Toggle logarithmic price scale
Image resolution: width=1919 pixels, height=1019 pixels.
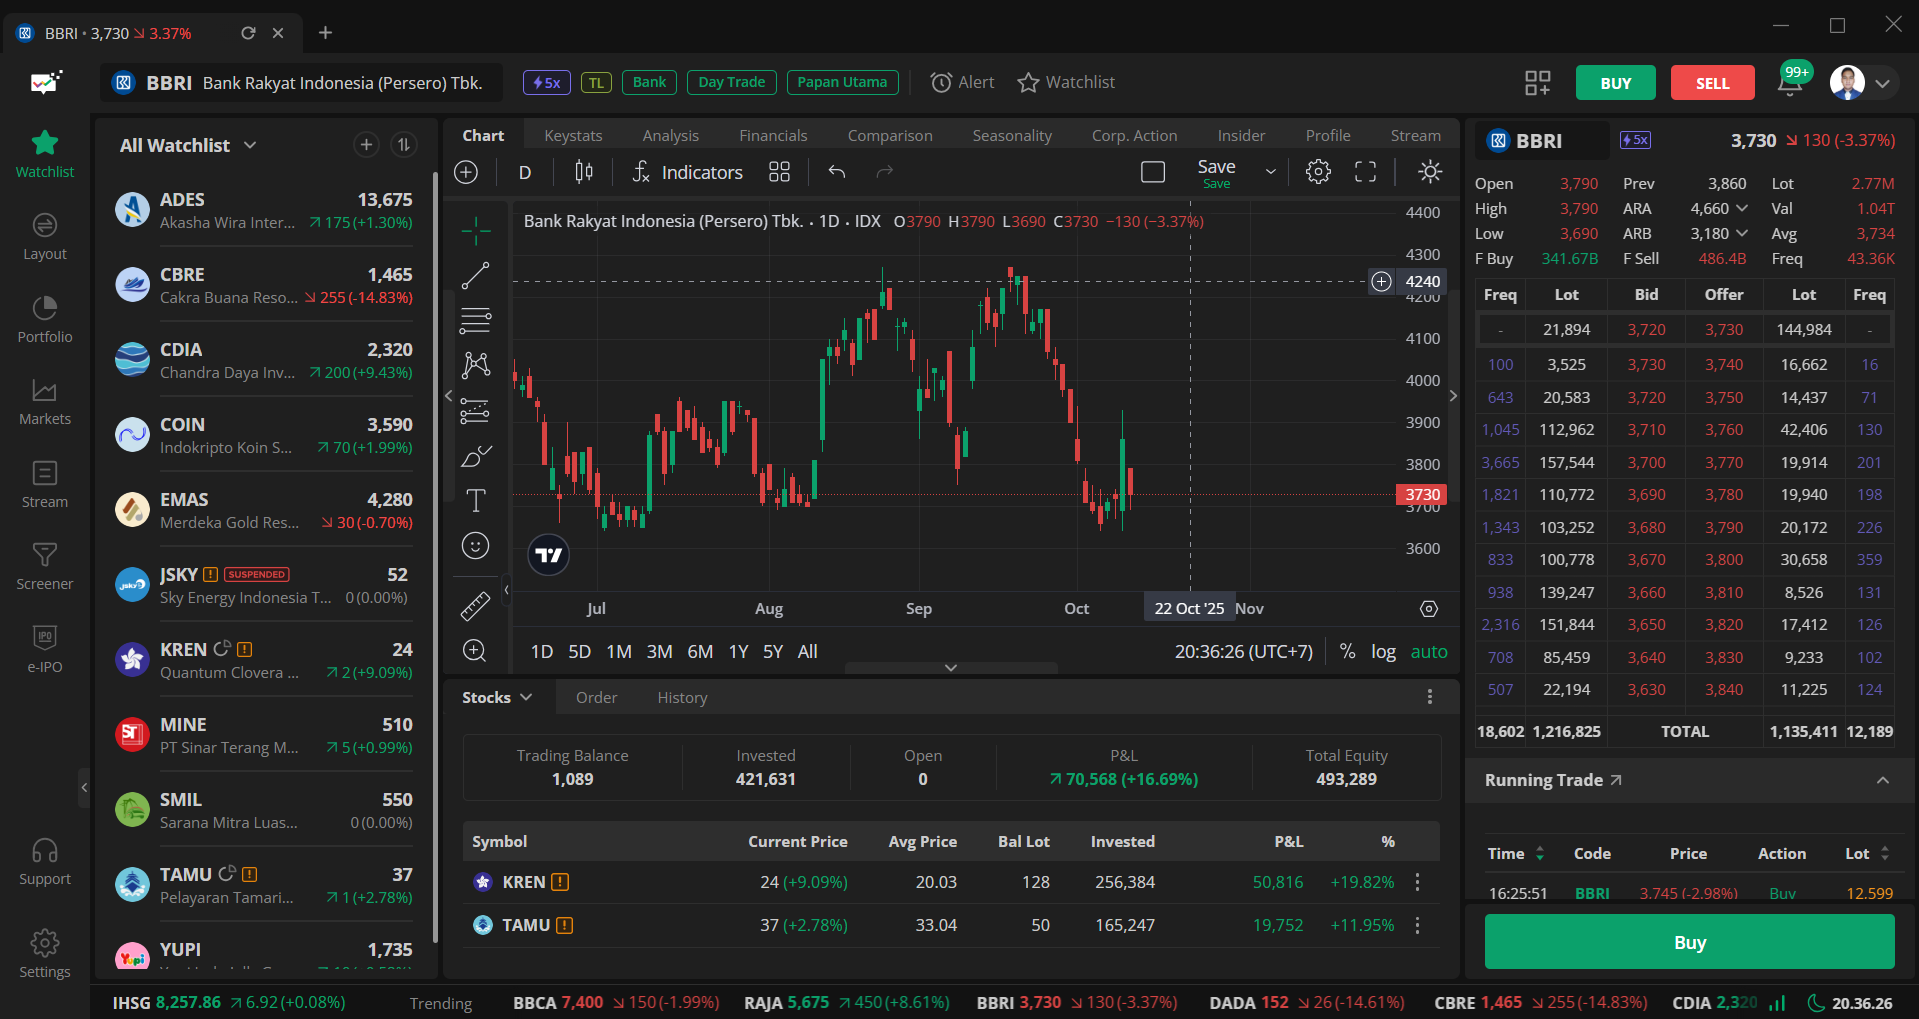click(1383, 651)
